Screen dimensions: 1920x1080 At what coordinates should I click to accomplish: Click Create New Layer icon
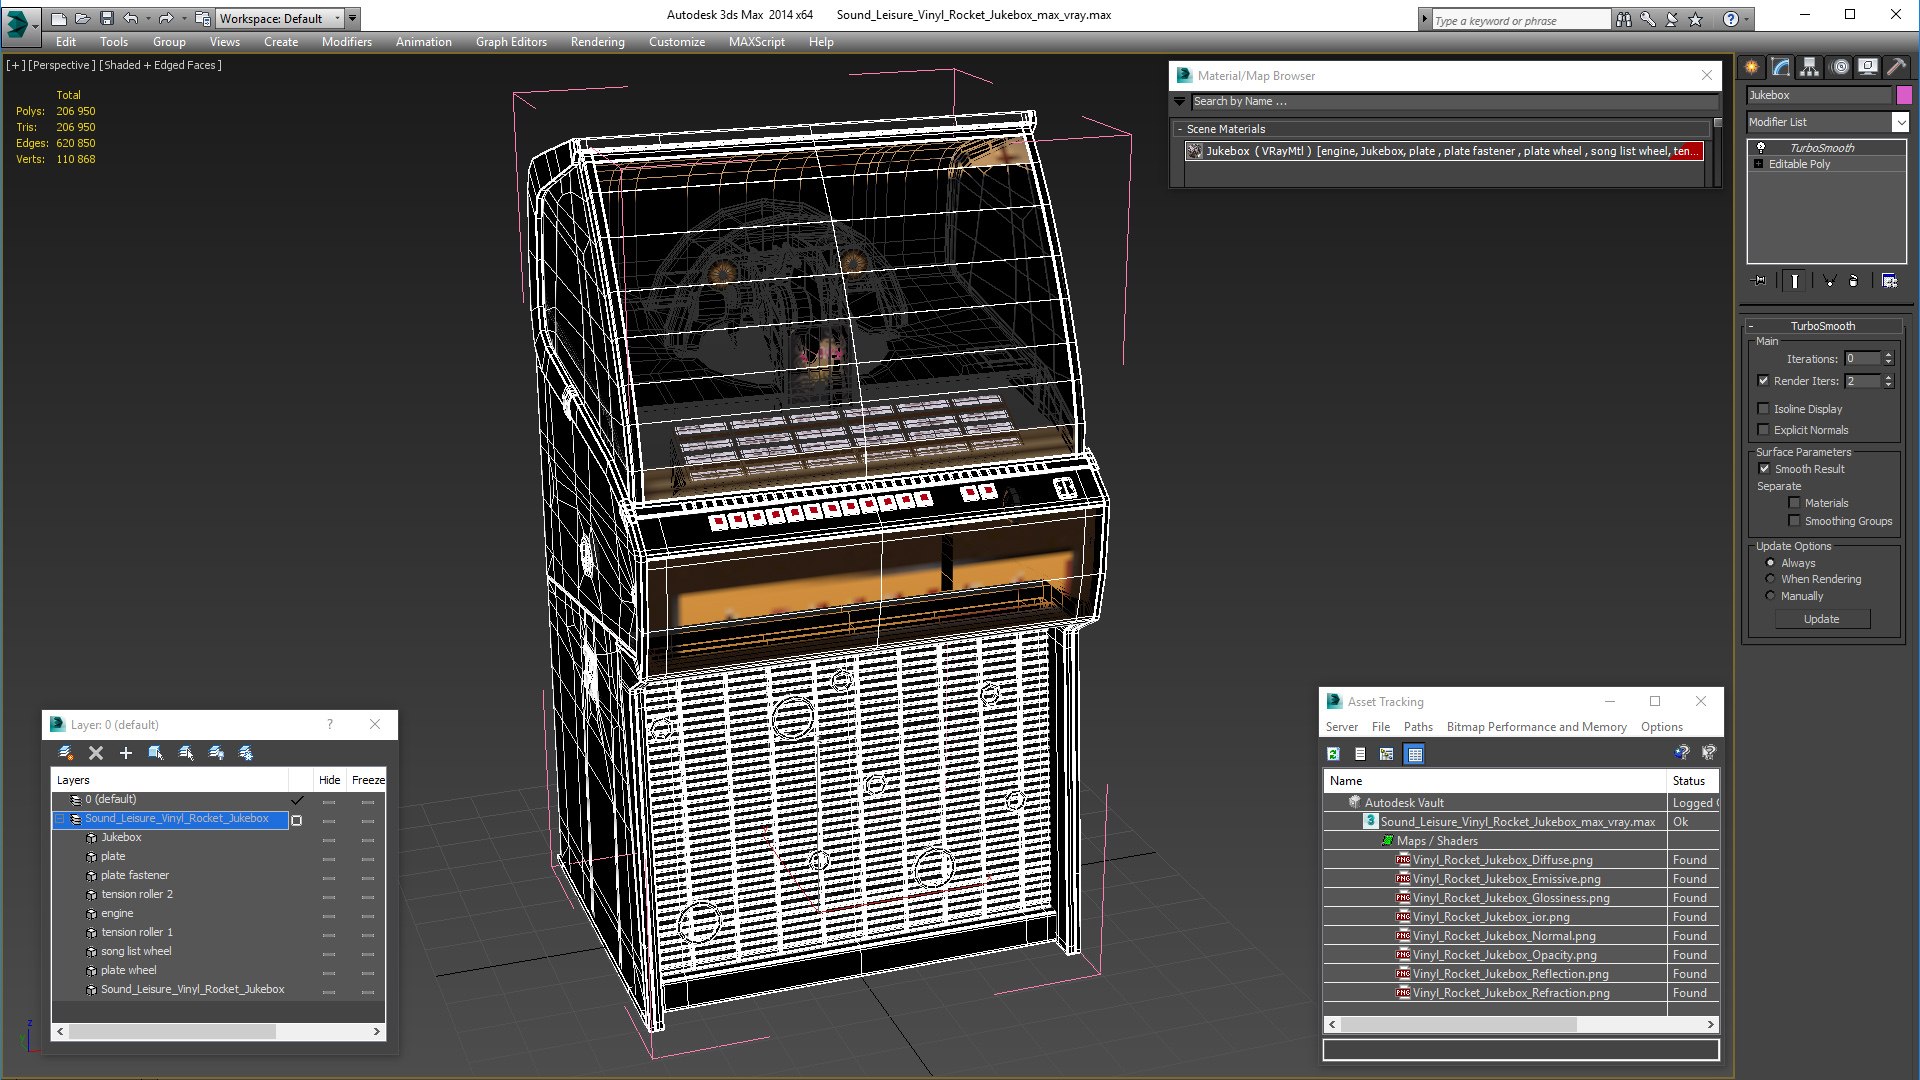tap(66, 753)
